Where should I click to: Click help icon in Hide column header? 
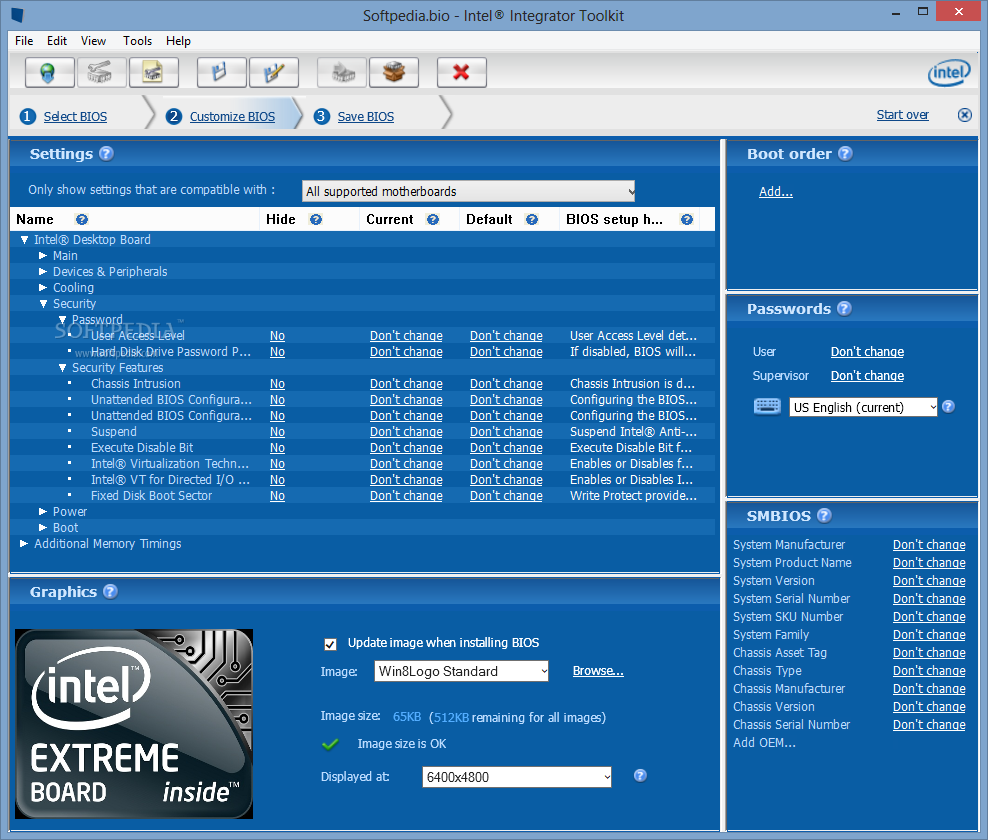(316, 219)
